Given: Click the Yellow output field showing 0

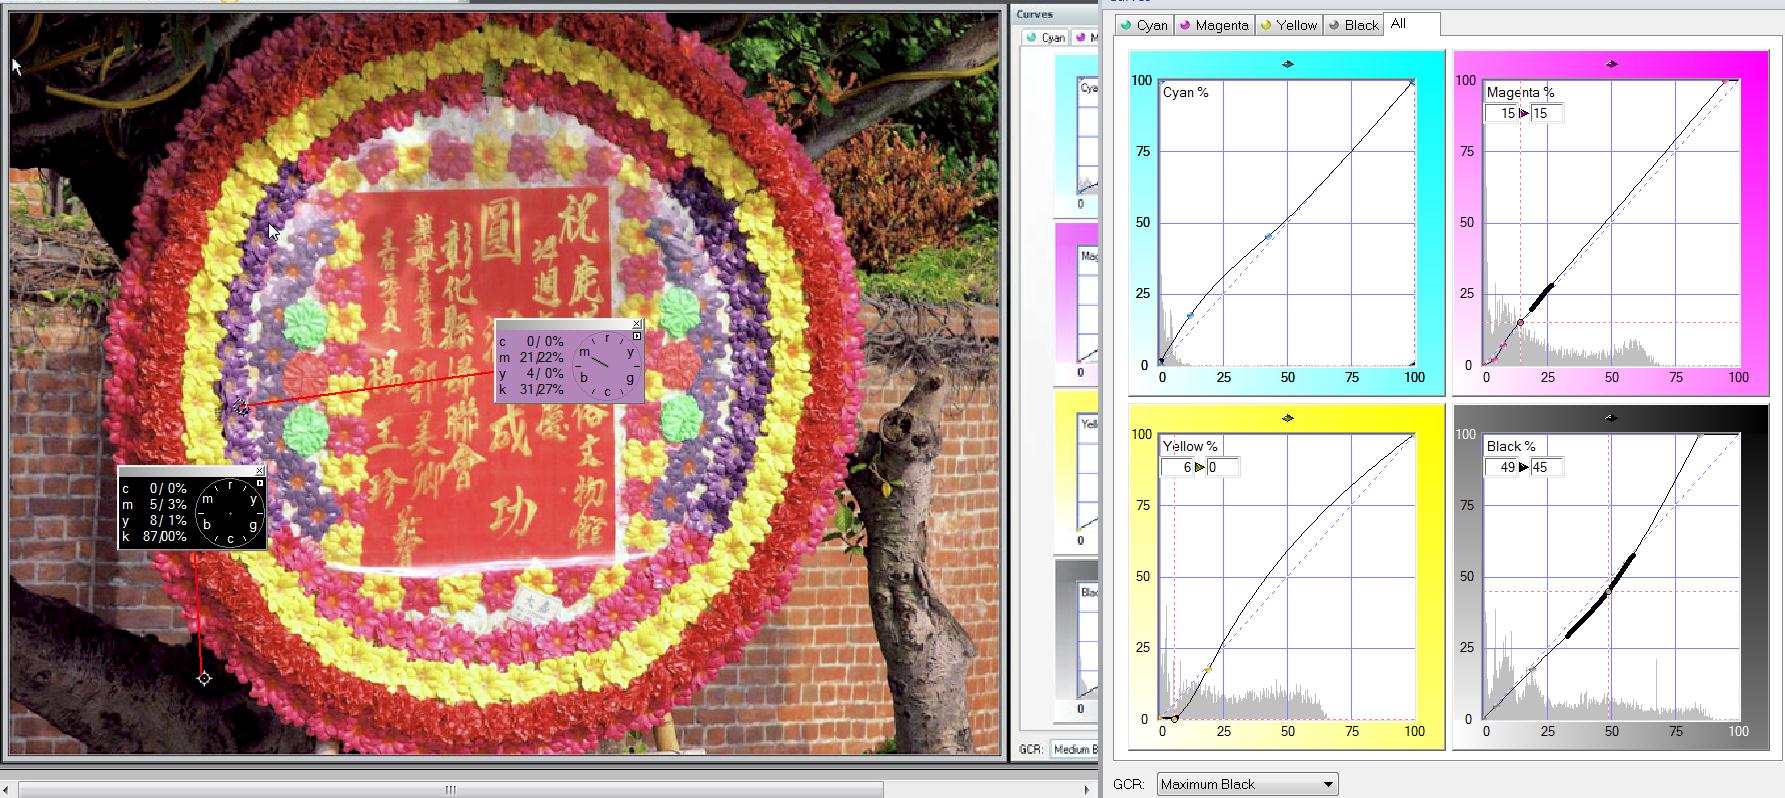Looking at the screenshot, I should 1222,467.
